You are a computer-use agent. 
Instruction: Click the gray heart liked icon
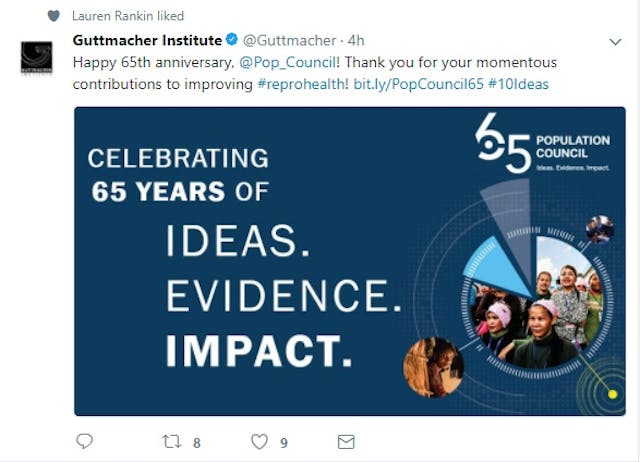53,16
